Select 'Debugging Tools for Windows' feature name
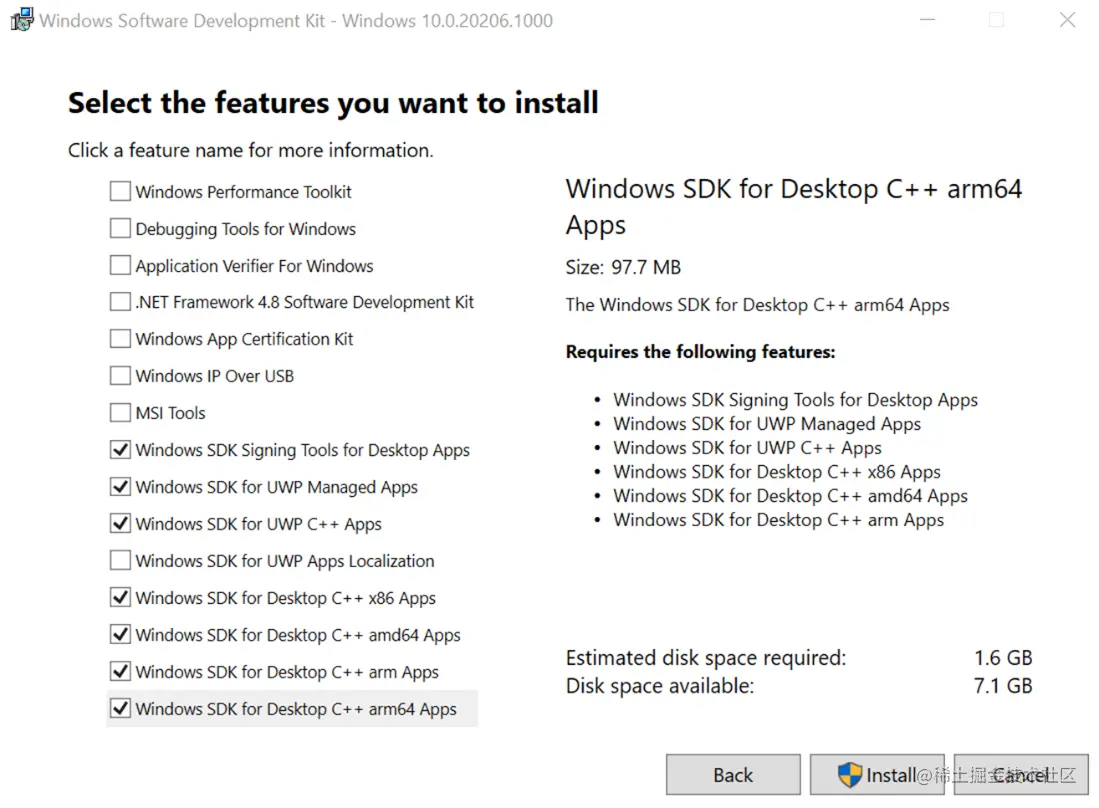 (x=245, y=229)
